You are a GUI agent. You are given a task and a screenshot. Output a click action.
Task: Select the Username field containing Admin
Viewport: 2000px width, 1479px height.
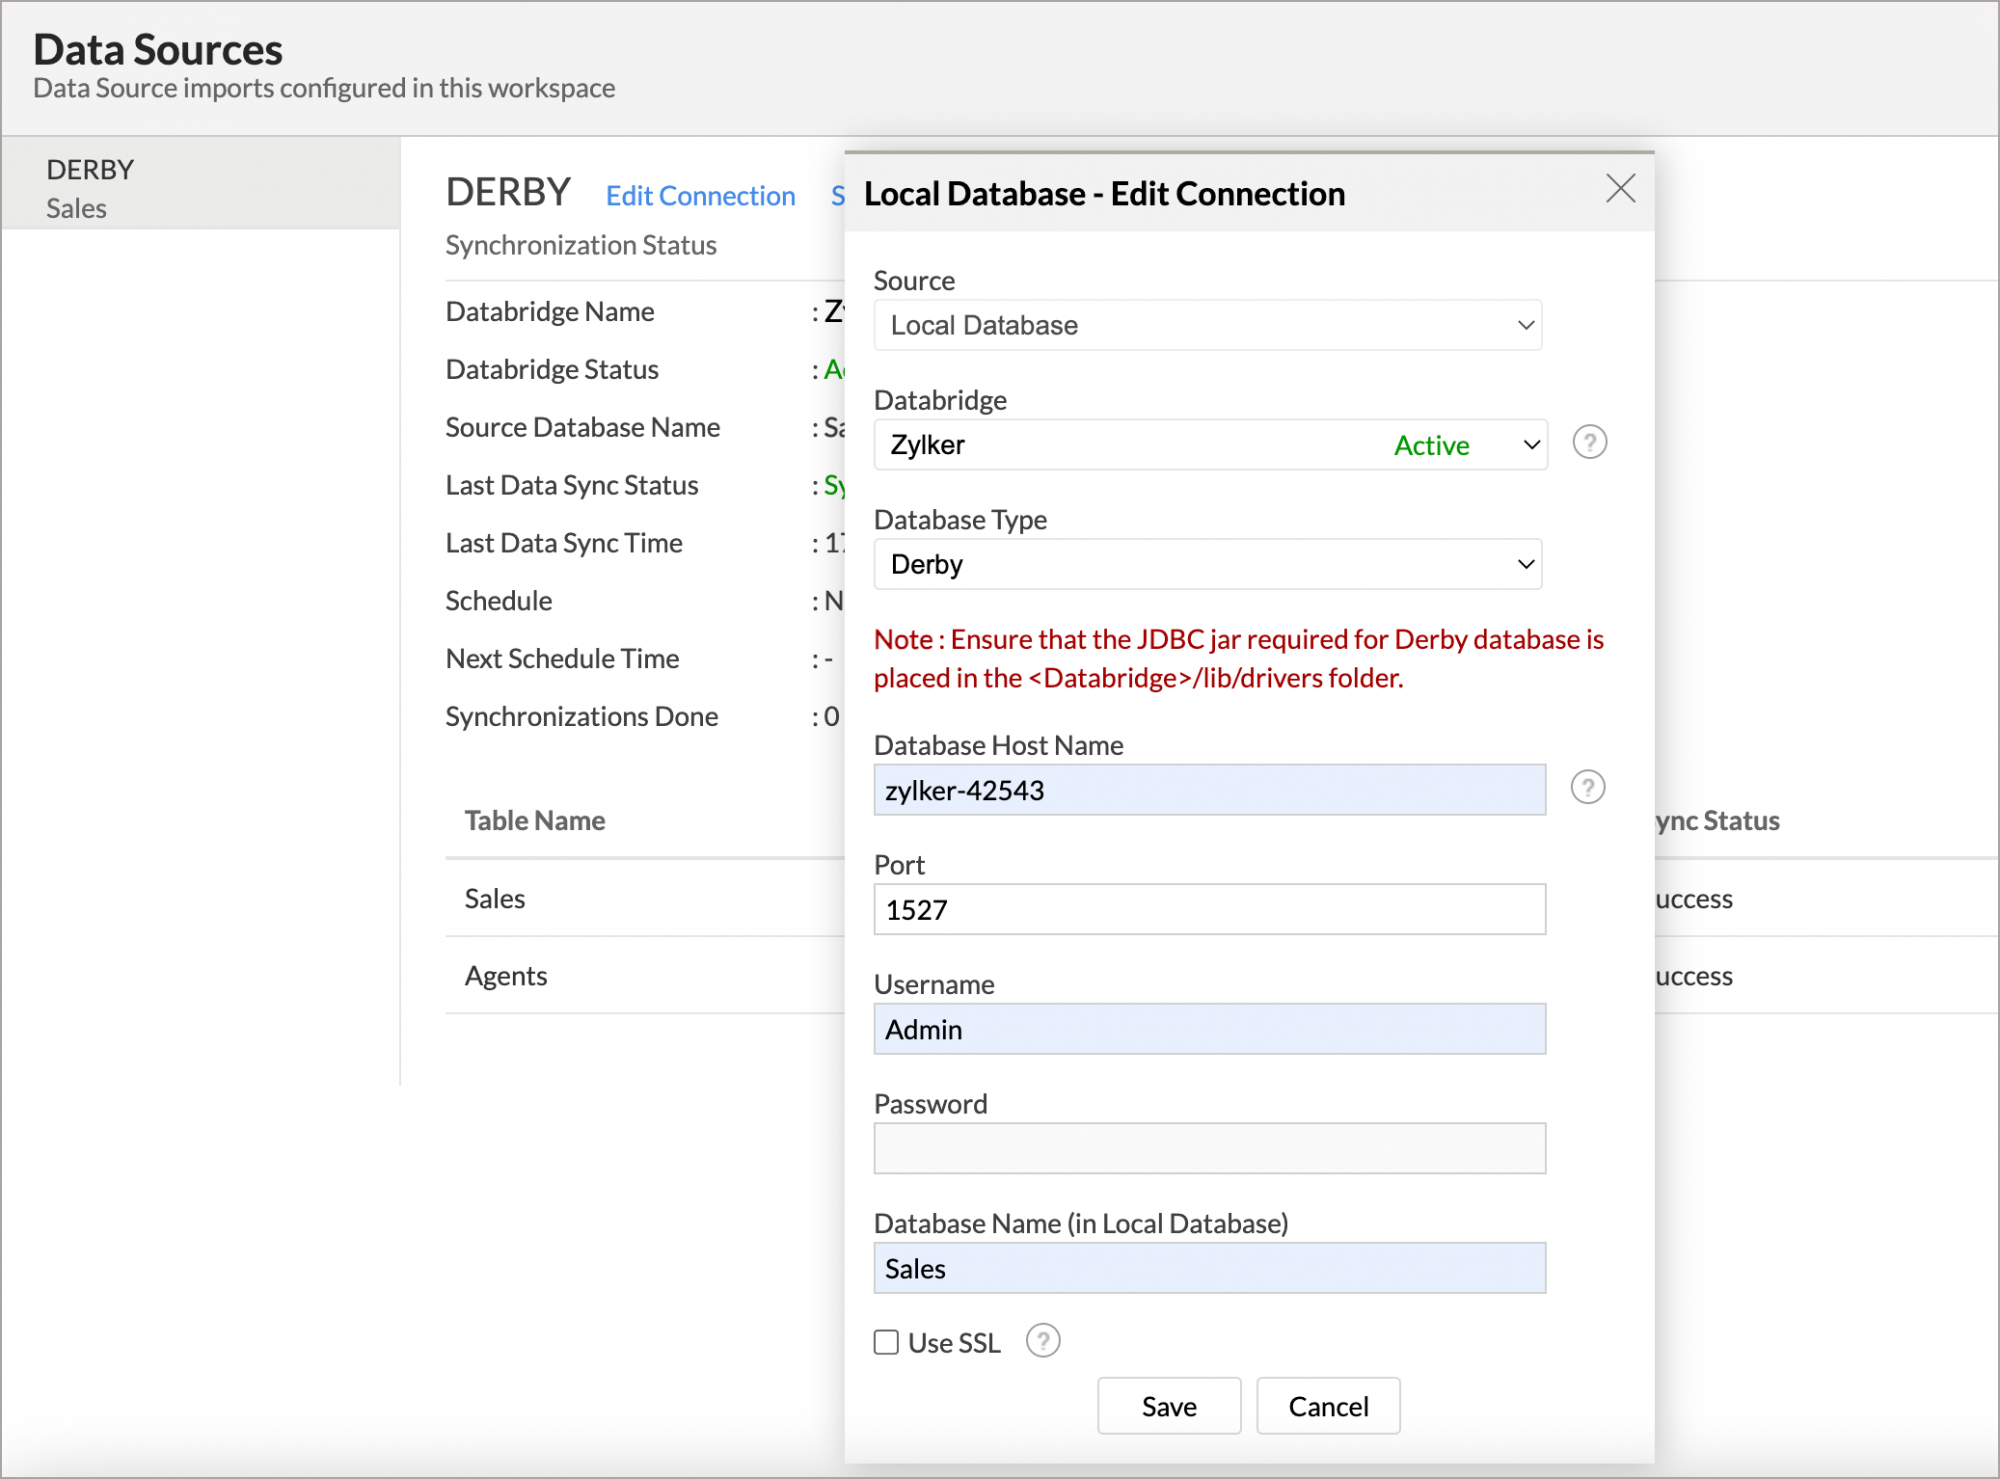pos(1208,1028)
